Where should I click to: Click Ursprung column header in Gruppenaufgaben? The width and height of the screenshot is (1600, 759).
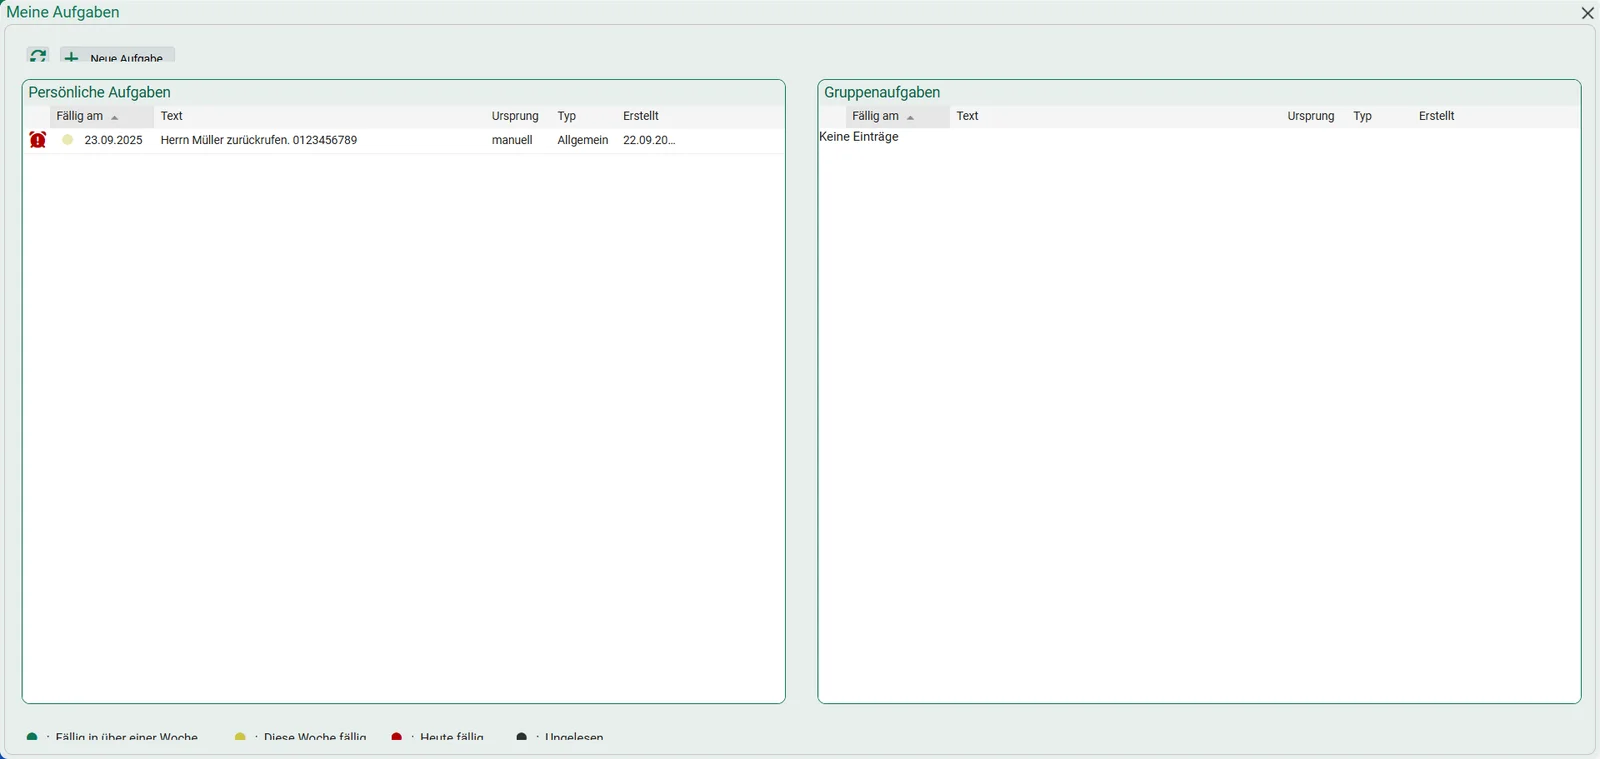1311,116
